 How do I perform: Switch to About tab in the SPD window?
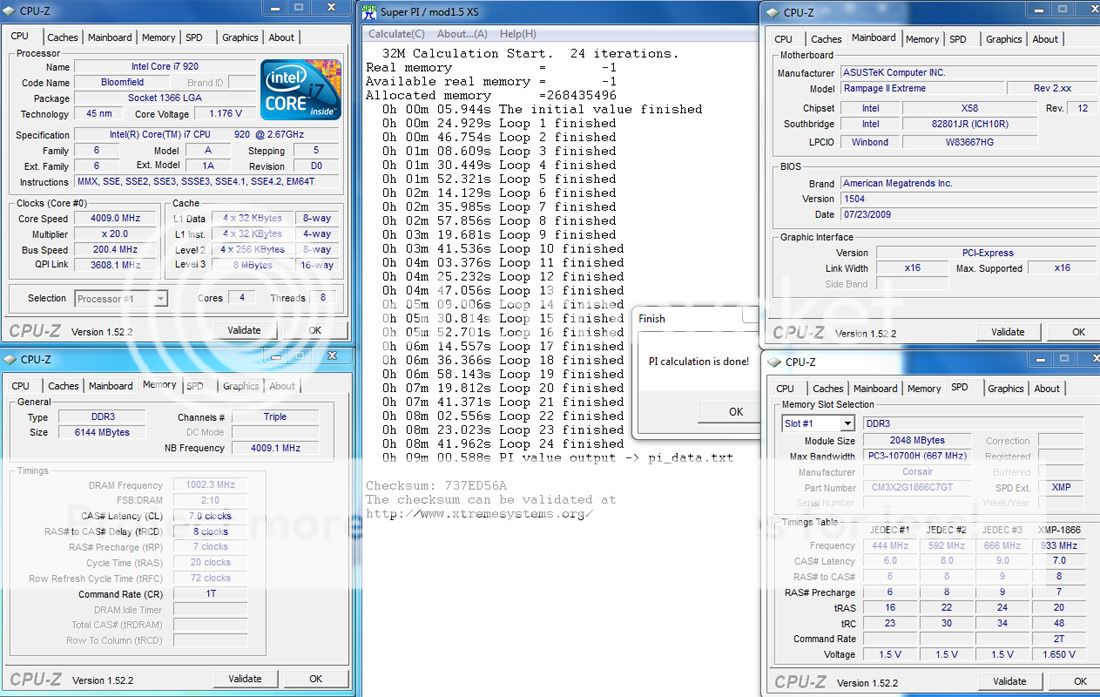click(1047, 388)
